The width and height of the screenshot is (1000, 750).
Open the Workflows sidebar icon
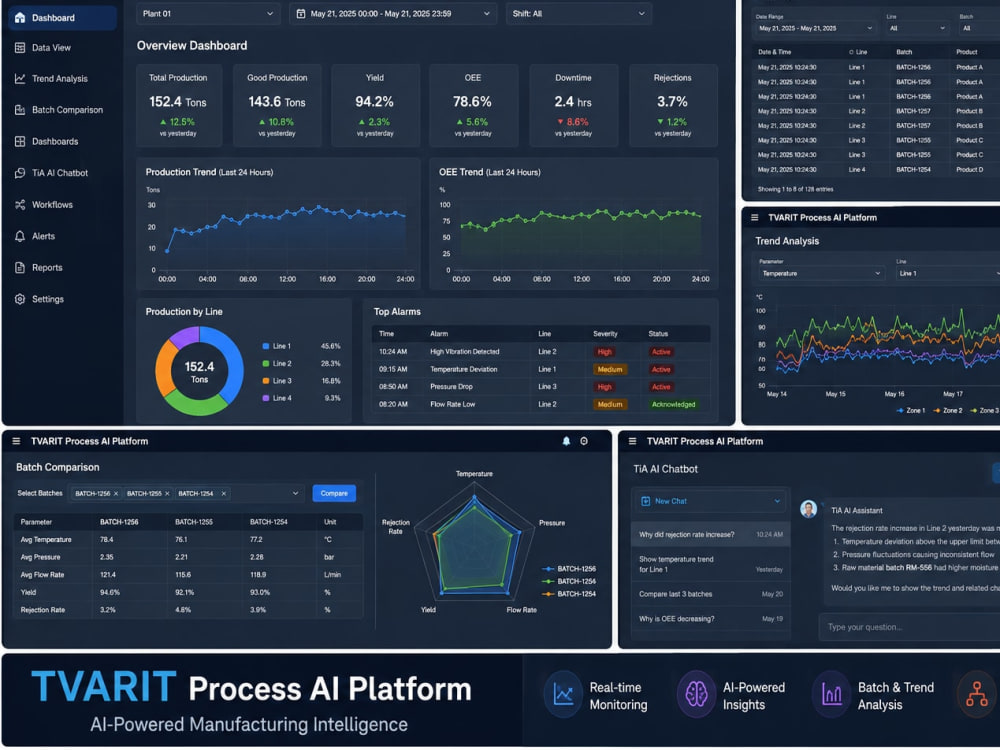20,205
